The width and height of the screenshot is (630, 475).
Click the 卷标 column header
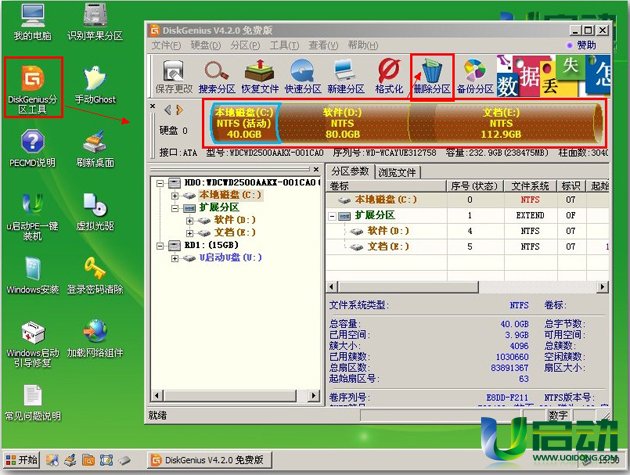click(x=387, y=186)
